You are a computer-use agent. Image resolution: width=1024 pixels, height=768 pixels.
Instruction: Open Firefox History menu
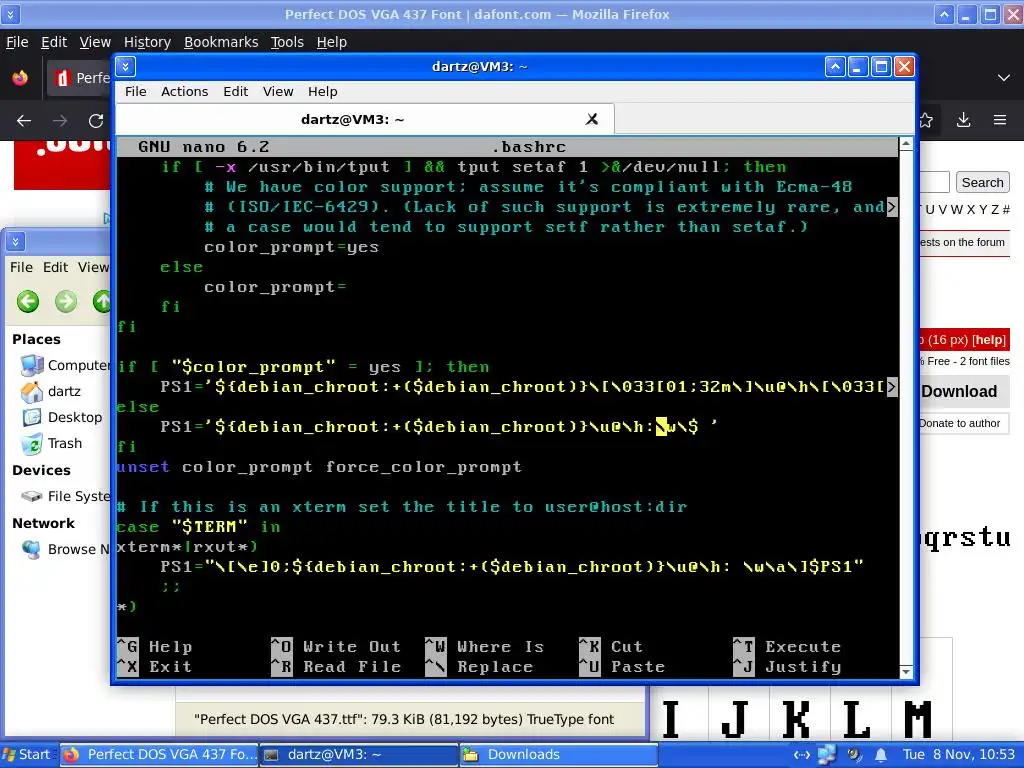pos(147,42)
